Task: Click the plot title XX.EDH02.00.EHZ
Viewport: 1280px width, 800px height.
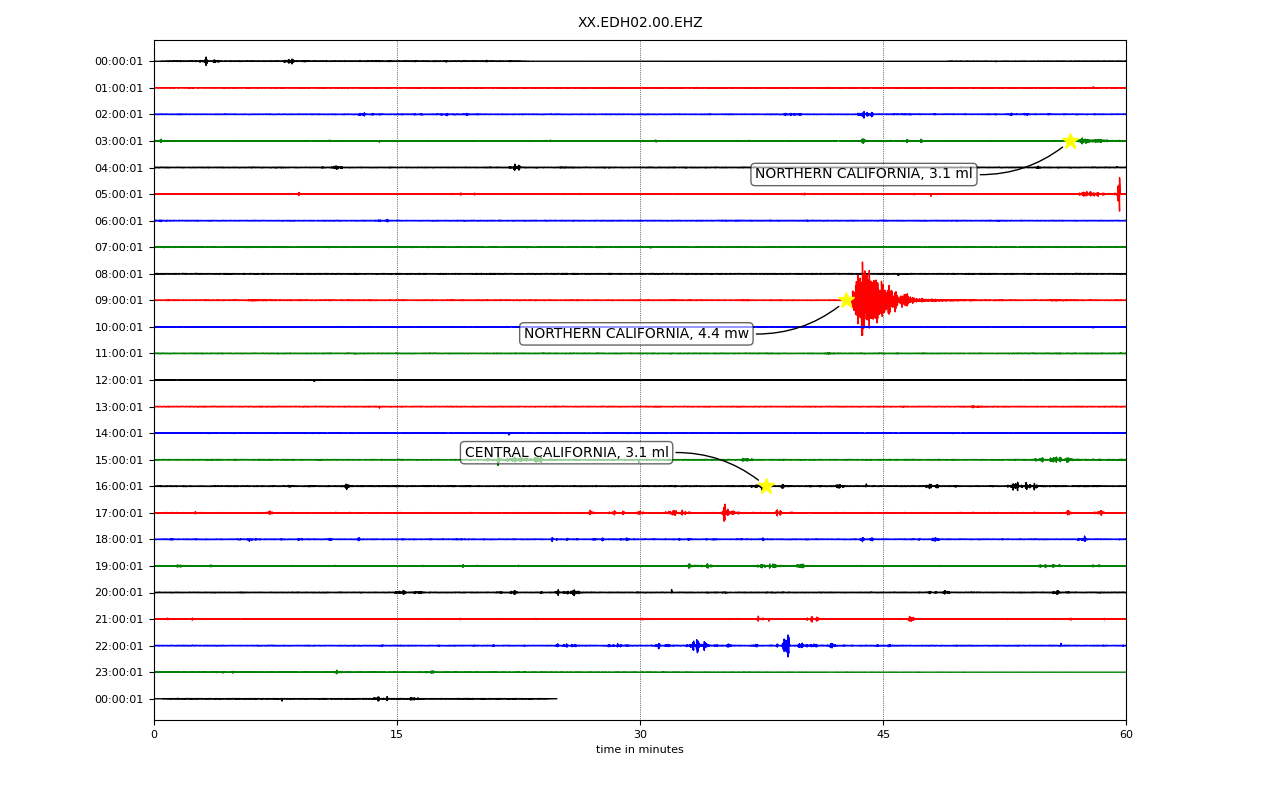Action: (x=640, y=22)
